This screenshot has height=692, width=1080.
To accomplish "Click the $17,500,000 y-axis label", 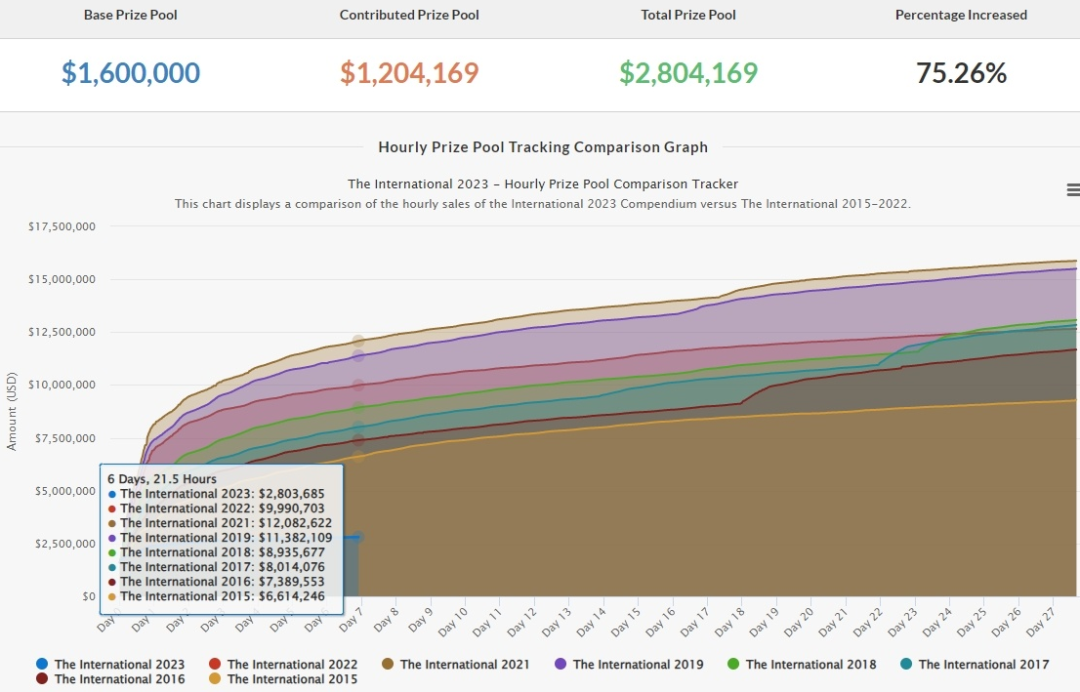I will (x=62, y=227).
